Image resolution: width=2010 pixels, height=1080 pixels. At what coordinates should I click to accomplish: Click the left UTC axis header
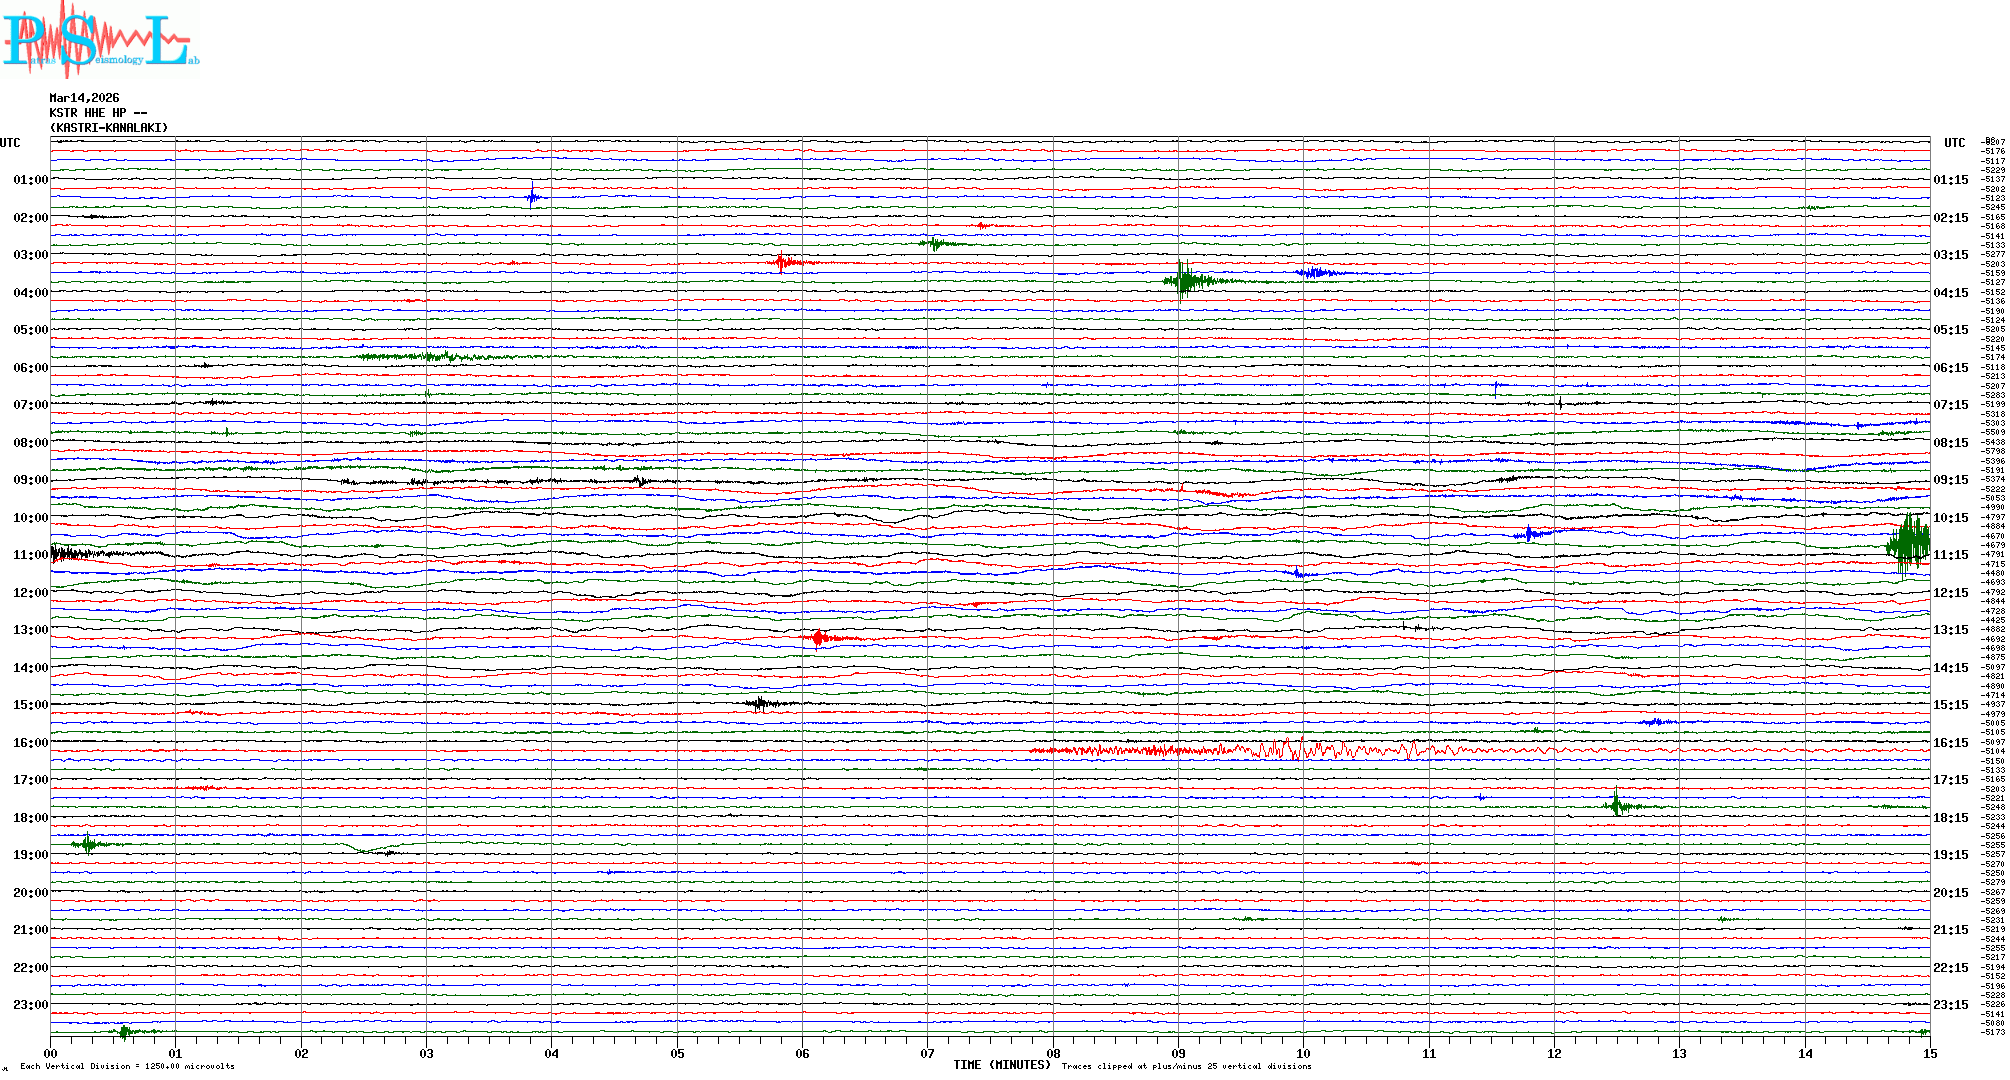[10, 143]
